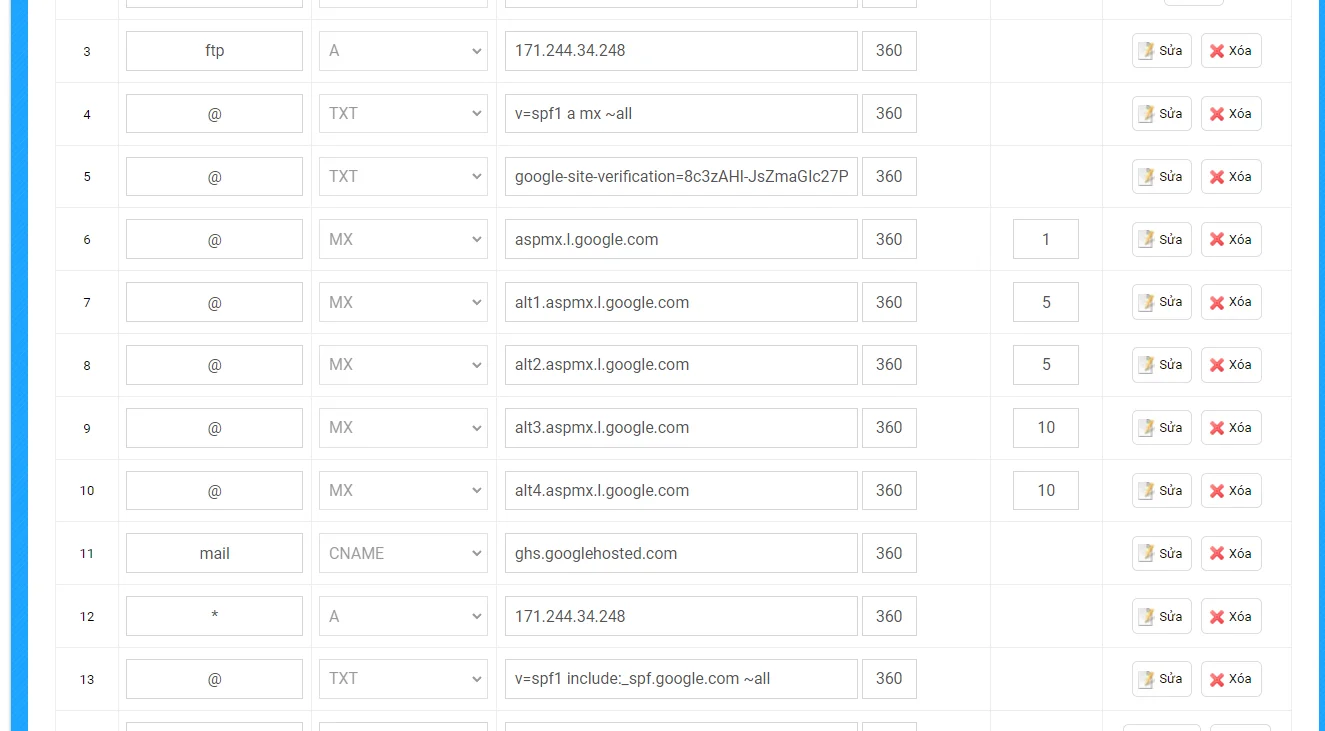Viewport: 1325px width, 731px height.
Task: Edit the mail CNAME record
Action: point(1161,554)
